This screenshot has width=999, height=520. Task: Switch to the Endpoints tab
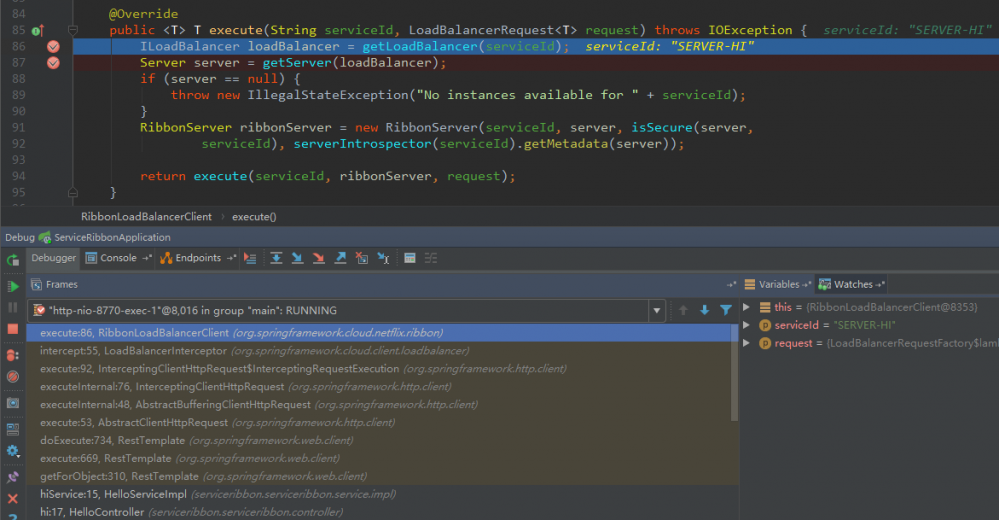point(198,258)
